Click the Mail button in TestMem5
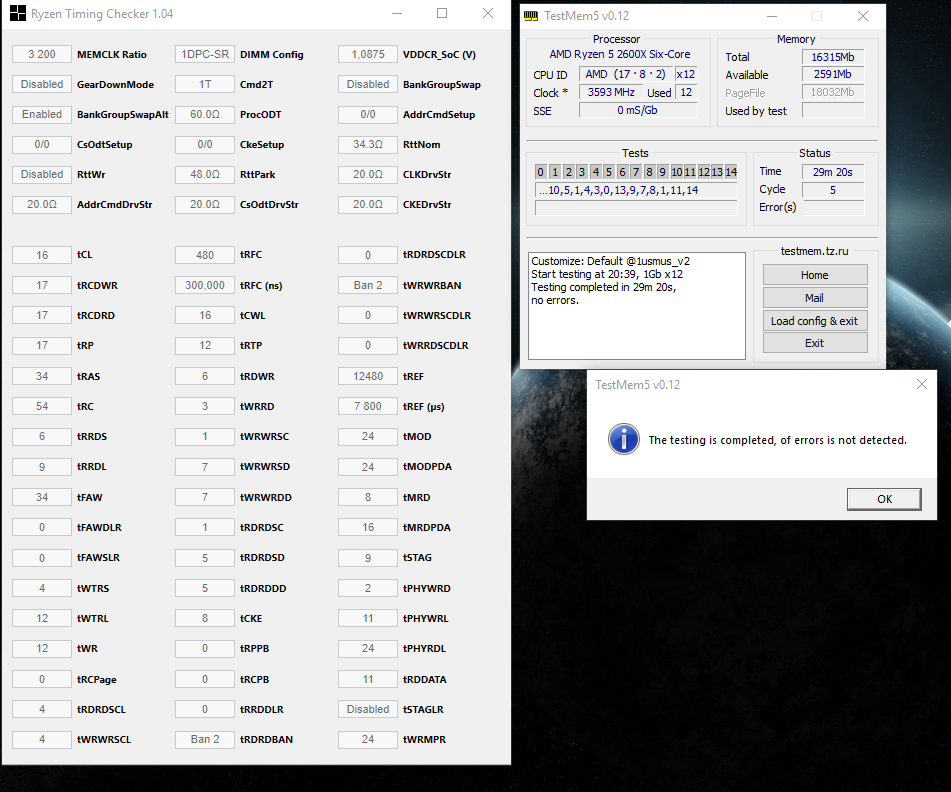The image size is (951, 792). [x=815, y=298]
